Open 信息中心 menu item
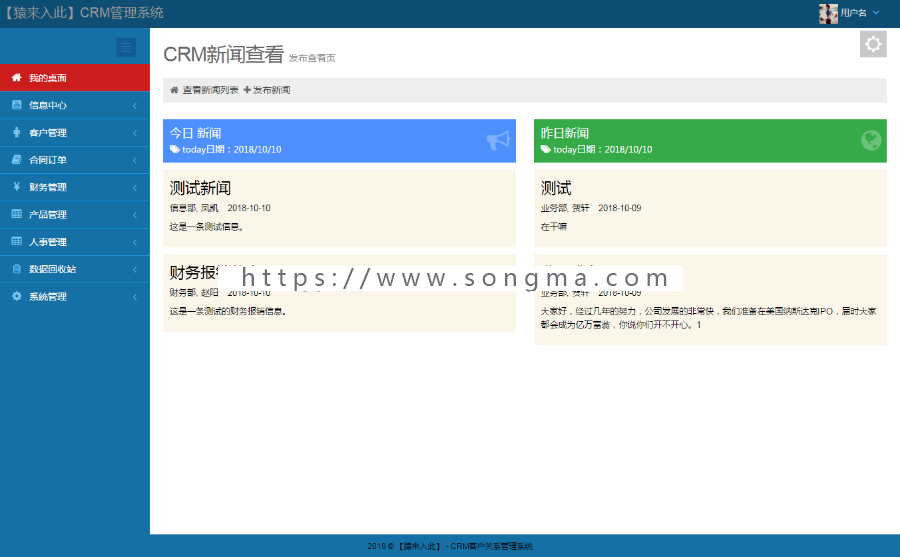The height and width of the screenshot is (557, 900). click(75, 105)
